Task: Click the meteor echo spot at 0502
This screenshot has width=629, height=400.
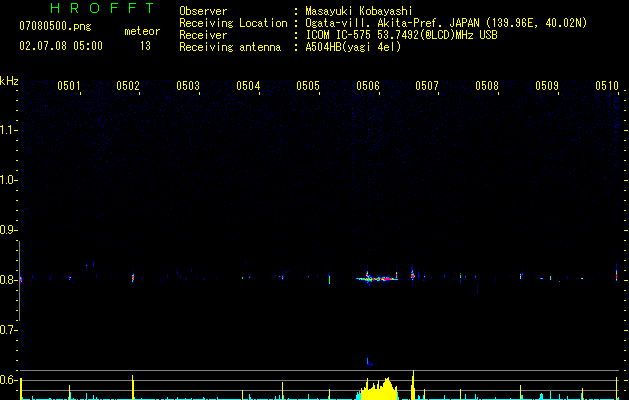Action: click(133, 278)
